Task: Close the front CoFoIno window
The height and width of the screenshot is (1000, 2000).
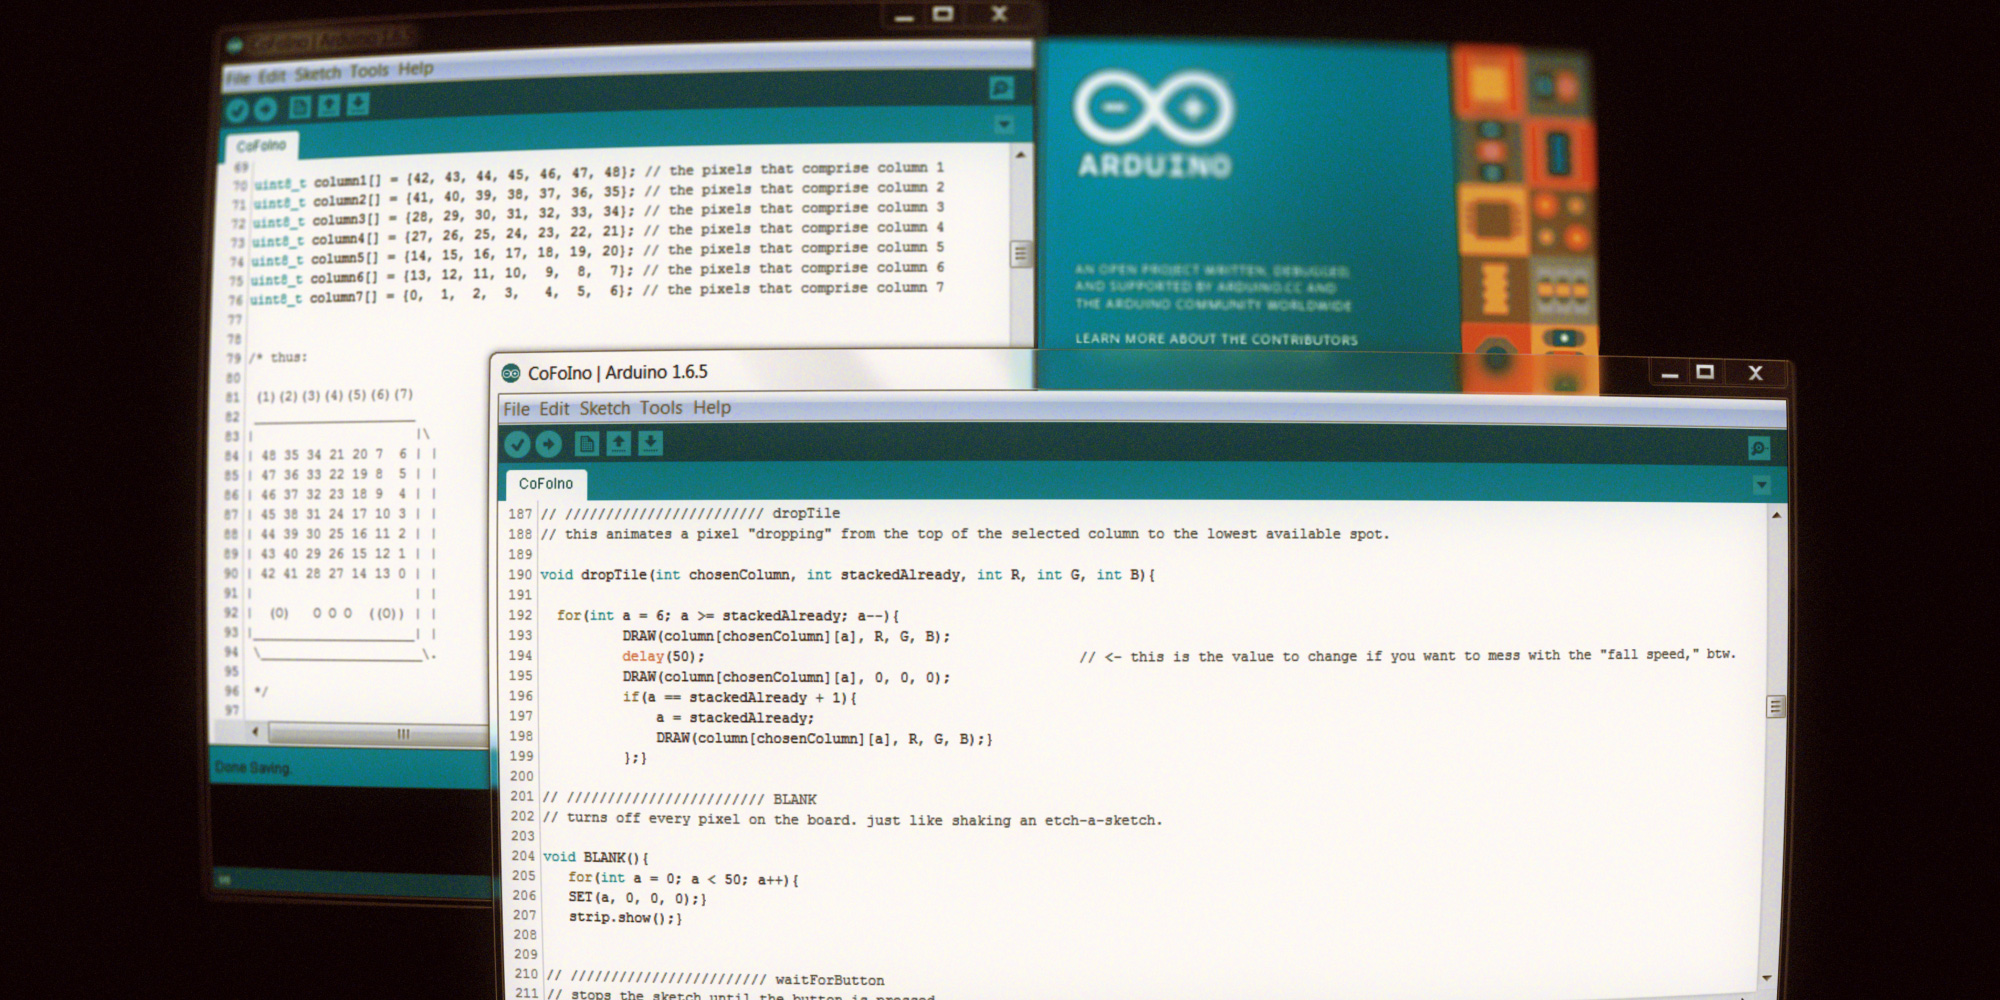Action: tap(1755, 373)
